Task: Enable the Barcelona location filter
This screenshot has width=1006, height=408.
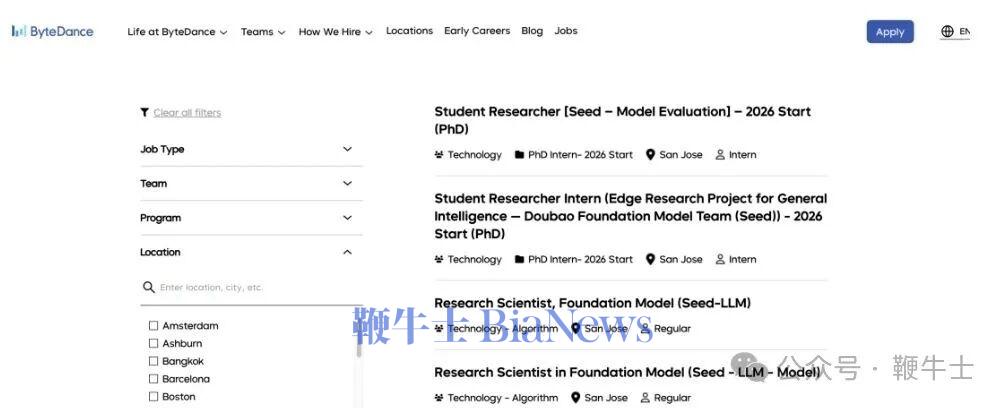Action: pyautogui.click(x=153, y=379)
